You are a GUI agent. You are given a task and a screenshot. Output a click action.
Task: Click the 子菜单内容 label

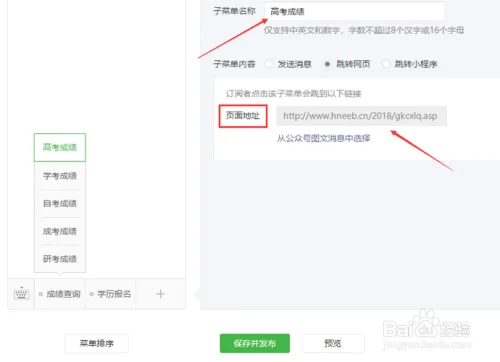coord(234,64)
